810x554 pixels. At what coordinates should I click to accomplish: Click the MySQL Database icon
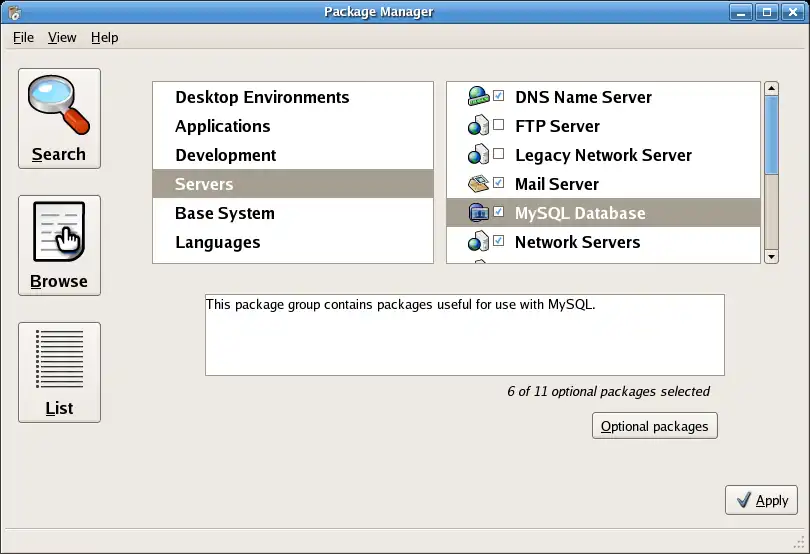pos(478,213)
